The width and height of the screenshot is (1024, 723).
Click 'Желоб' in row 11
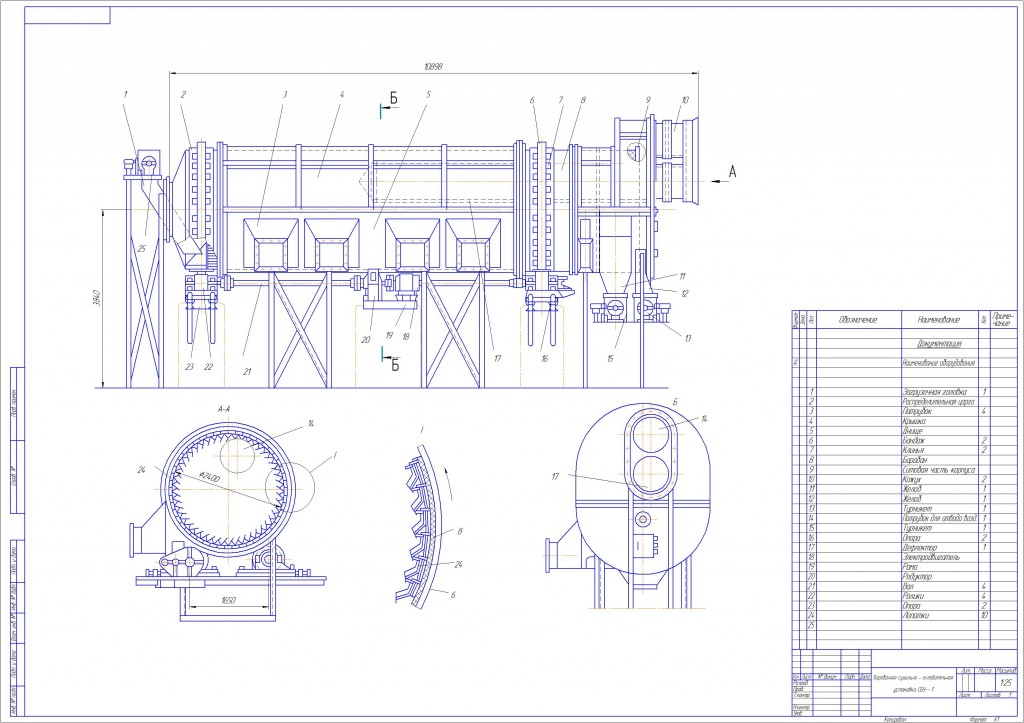point(912,489)
